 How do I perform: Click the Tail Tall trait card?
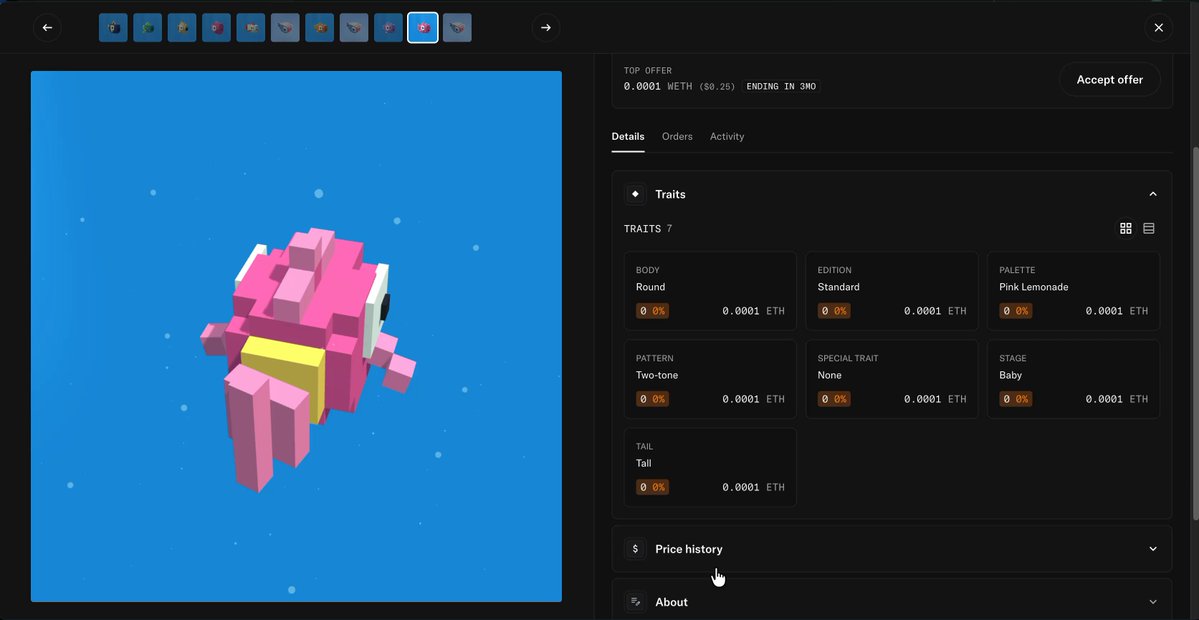(710, 467)
